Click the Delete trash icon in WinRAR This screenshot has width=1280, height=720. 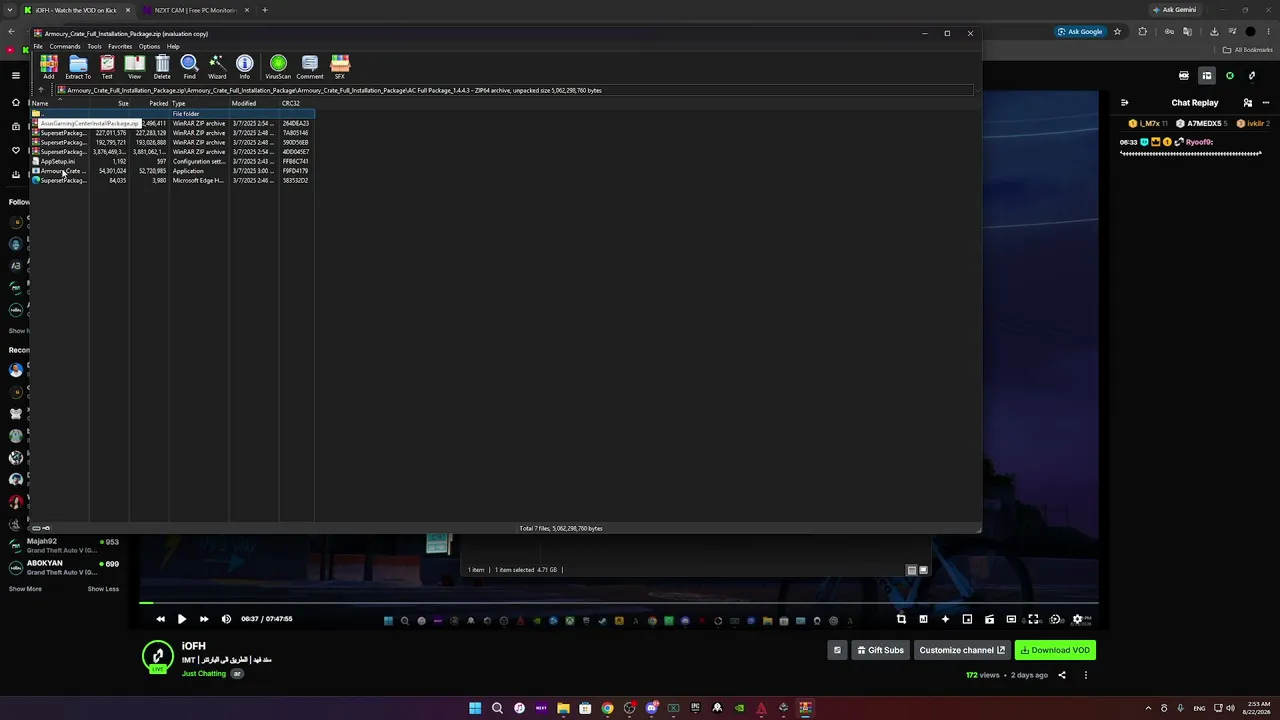[162, 67]
